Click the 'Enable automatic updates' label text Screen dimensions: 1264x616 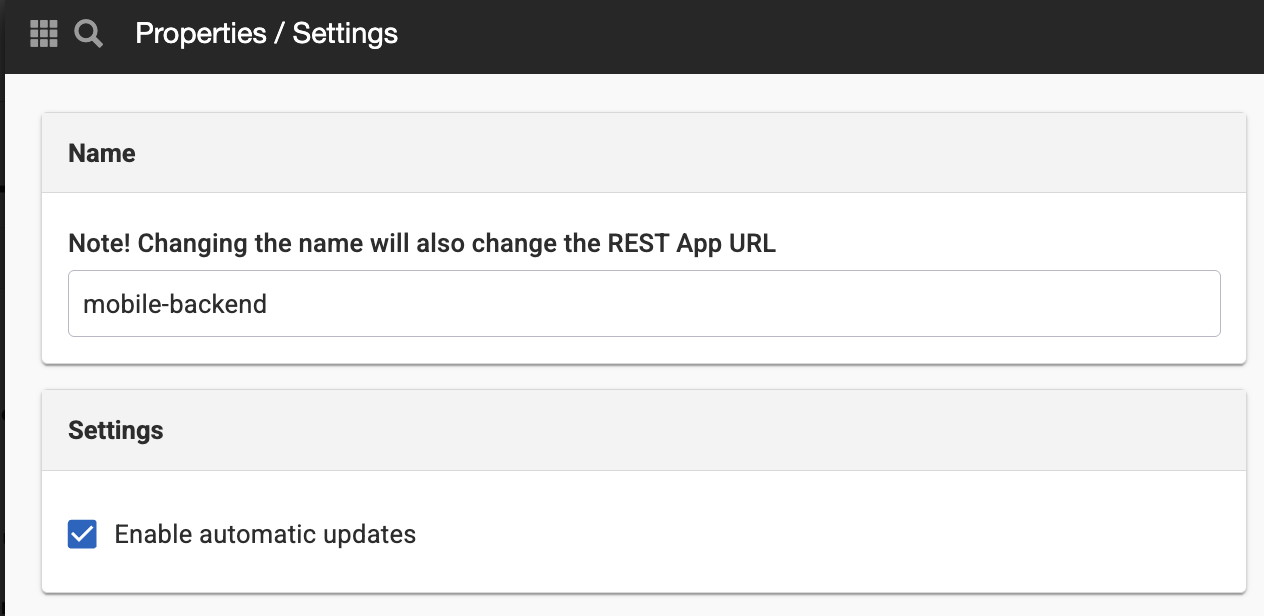pos(265,534)
